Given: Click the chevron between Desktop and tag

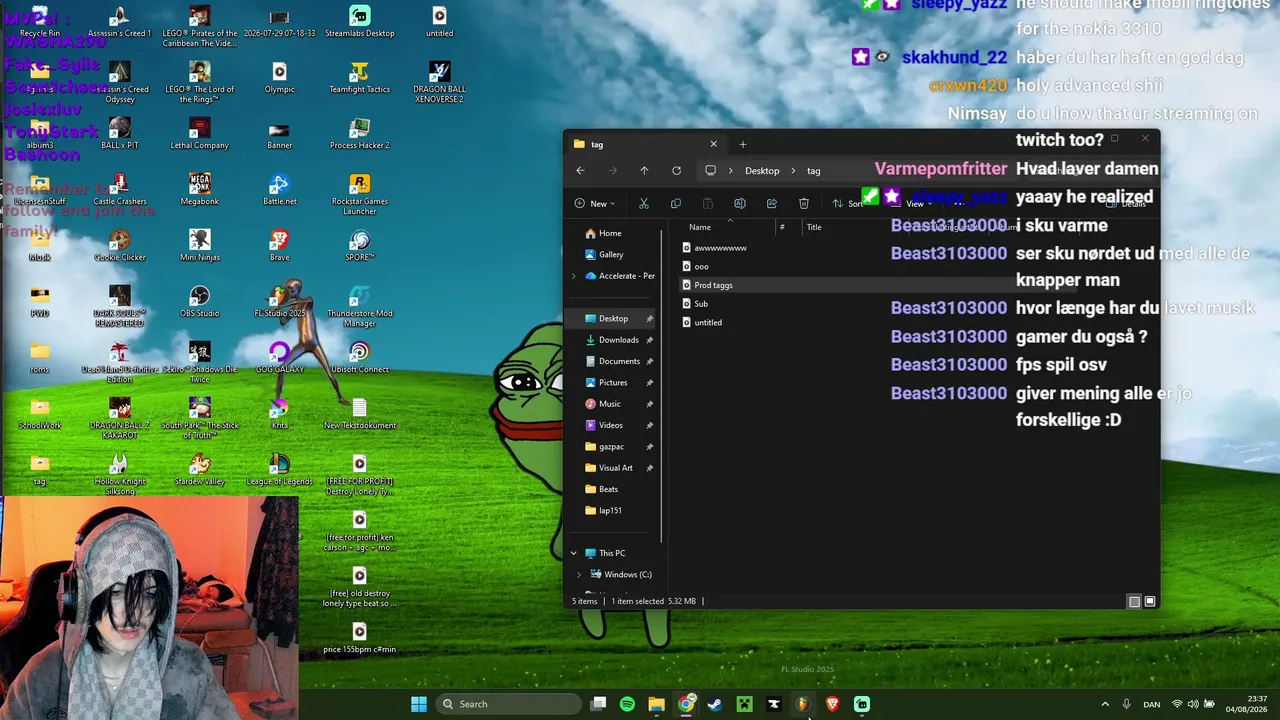Looking at the screenshot, I should coord(794,171).
